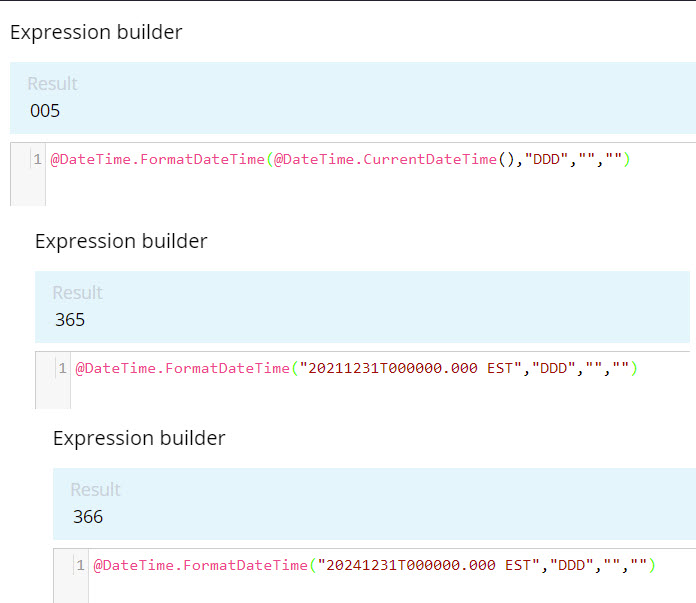The width and height of the screenshot is (696, 603).
Task: Click the Expression builder heading above result 366
Action: [x=139, y=438]
